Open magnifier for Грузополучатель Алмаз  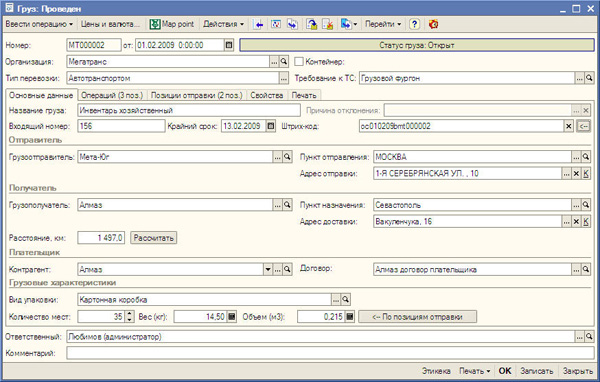tap(287, 205)
